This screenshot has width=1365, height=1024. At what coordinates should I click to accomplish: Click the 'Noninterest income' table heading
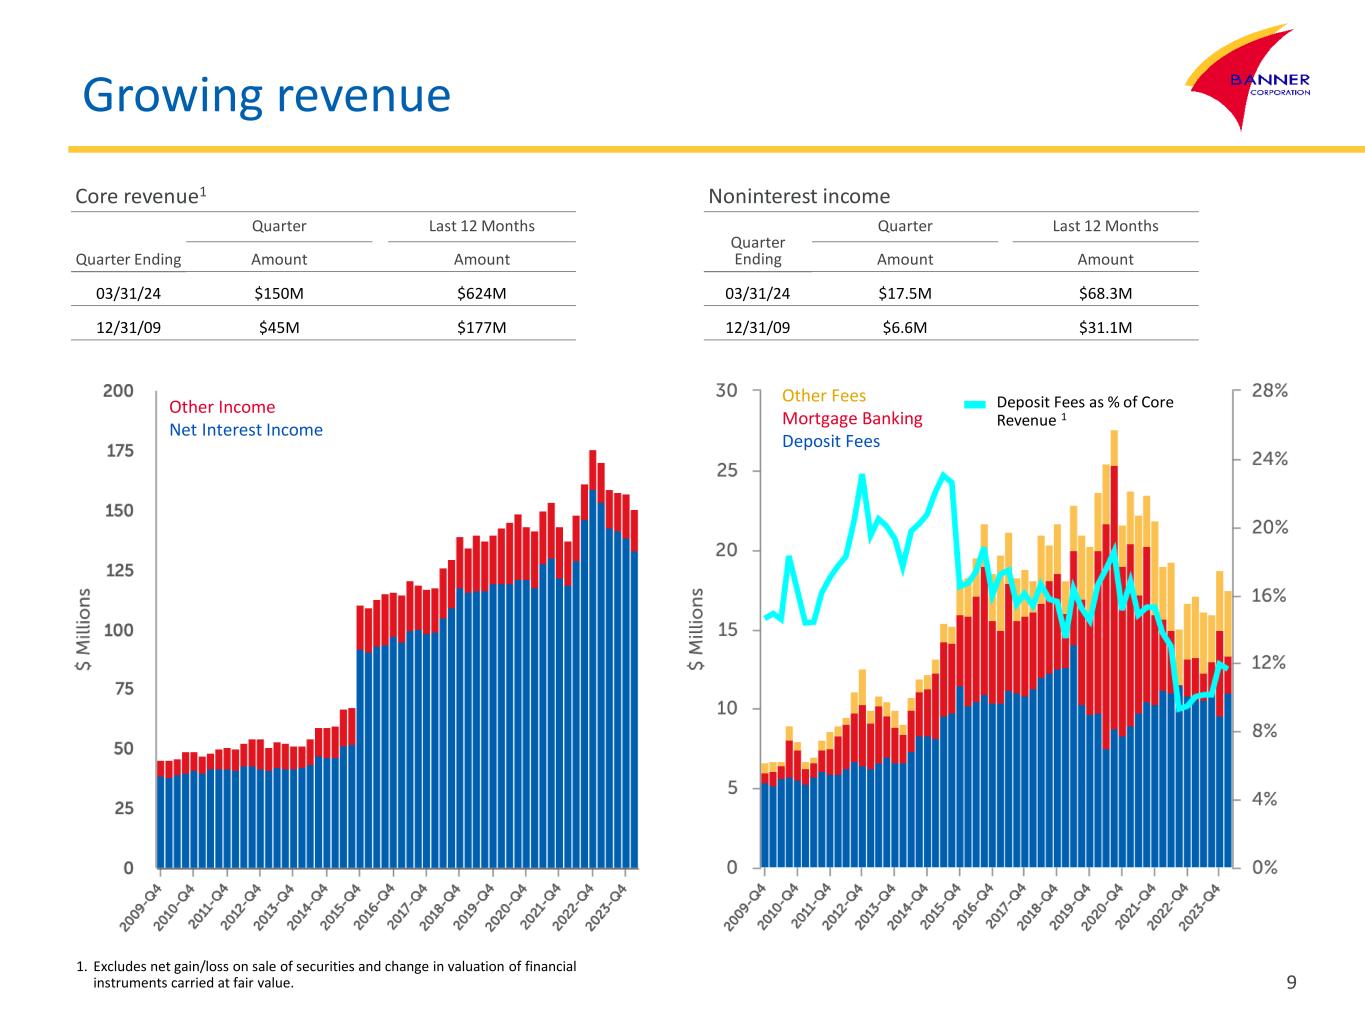(x=798, y=196)
